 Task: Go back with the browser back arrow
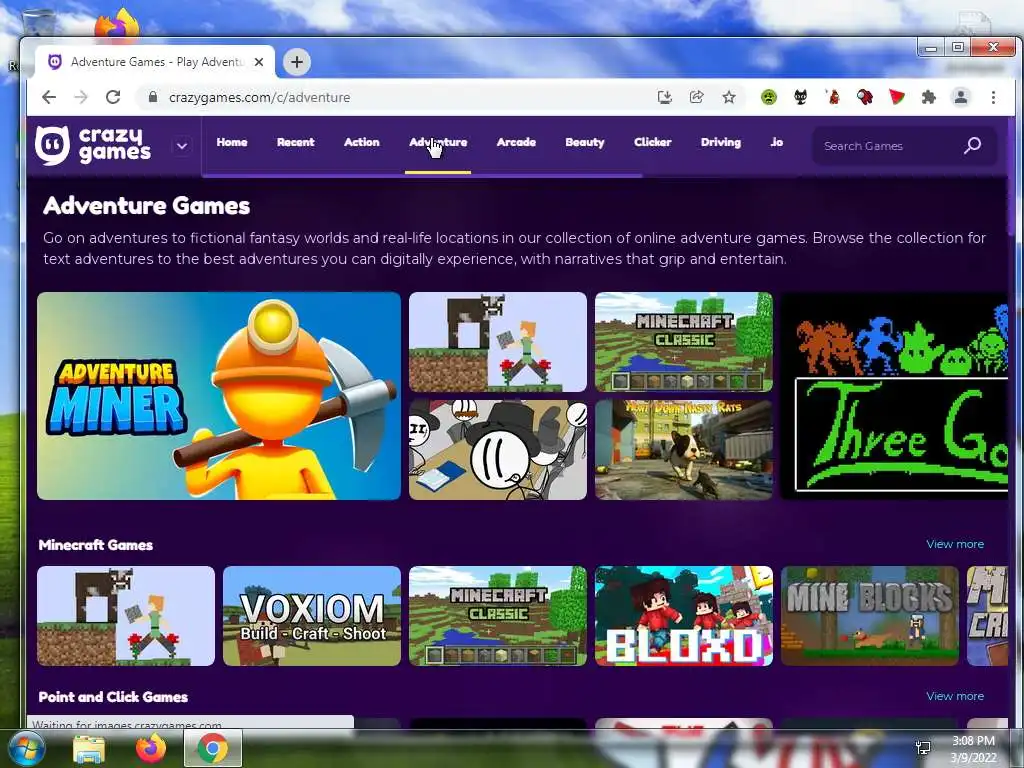[49, 97]
